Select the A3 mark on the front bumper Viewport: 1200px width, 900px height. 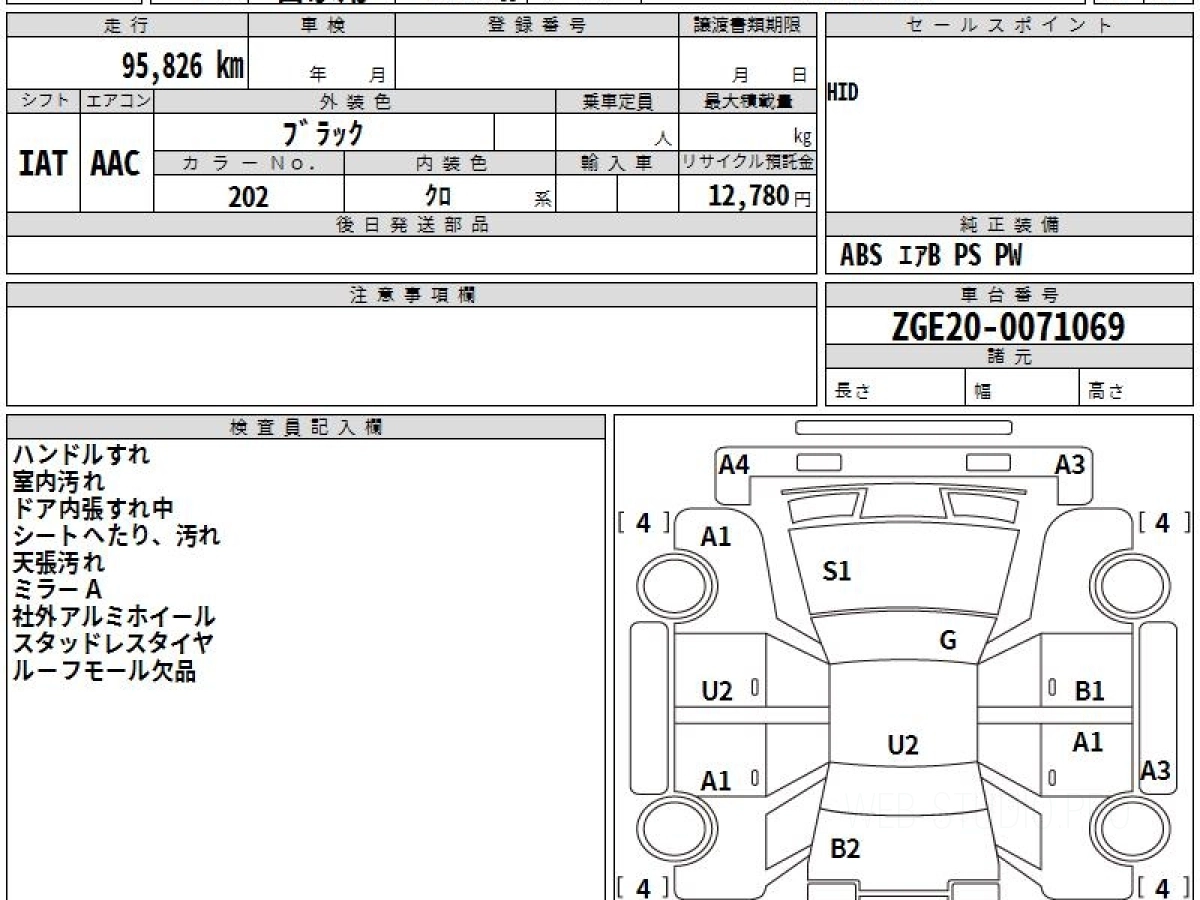point(1070,464)
